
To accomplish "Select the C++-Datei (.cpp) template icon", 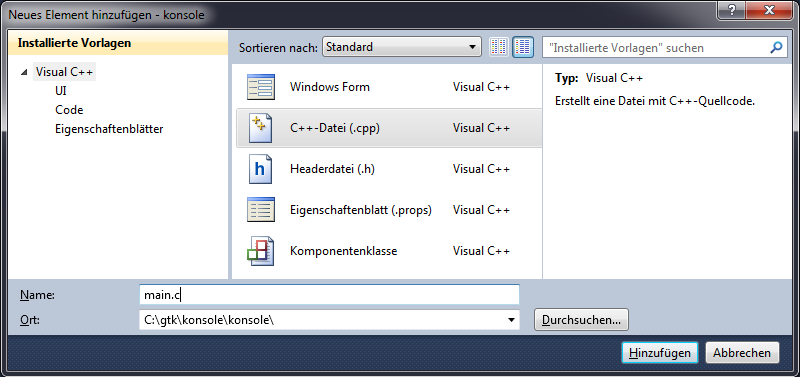I will click(x=261, y=128).
